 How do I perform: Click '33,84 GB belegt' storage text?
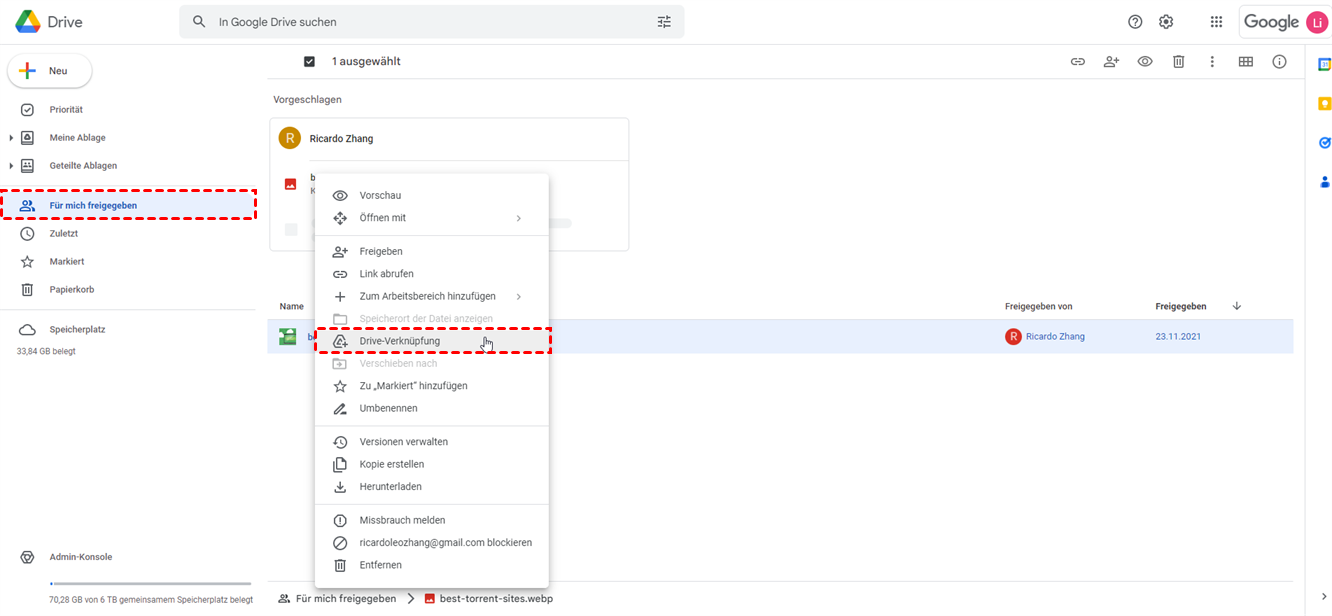coord(46,352)
